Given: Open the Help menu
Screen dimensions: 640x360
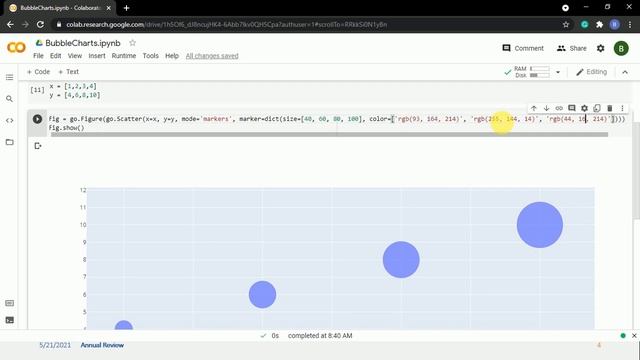Looking at the screenshot, I should pos(172,56).
